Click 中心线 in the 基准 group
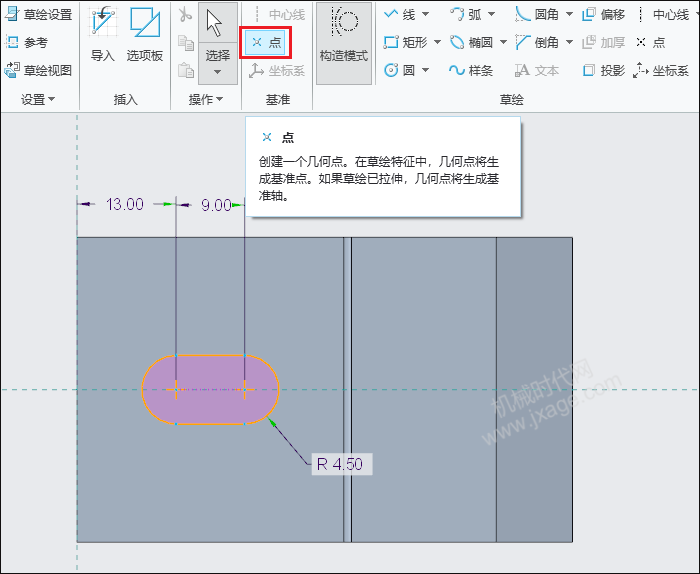 281,14
